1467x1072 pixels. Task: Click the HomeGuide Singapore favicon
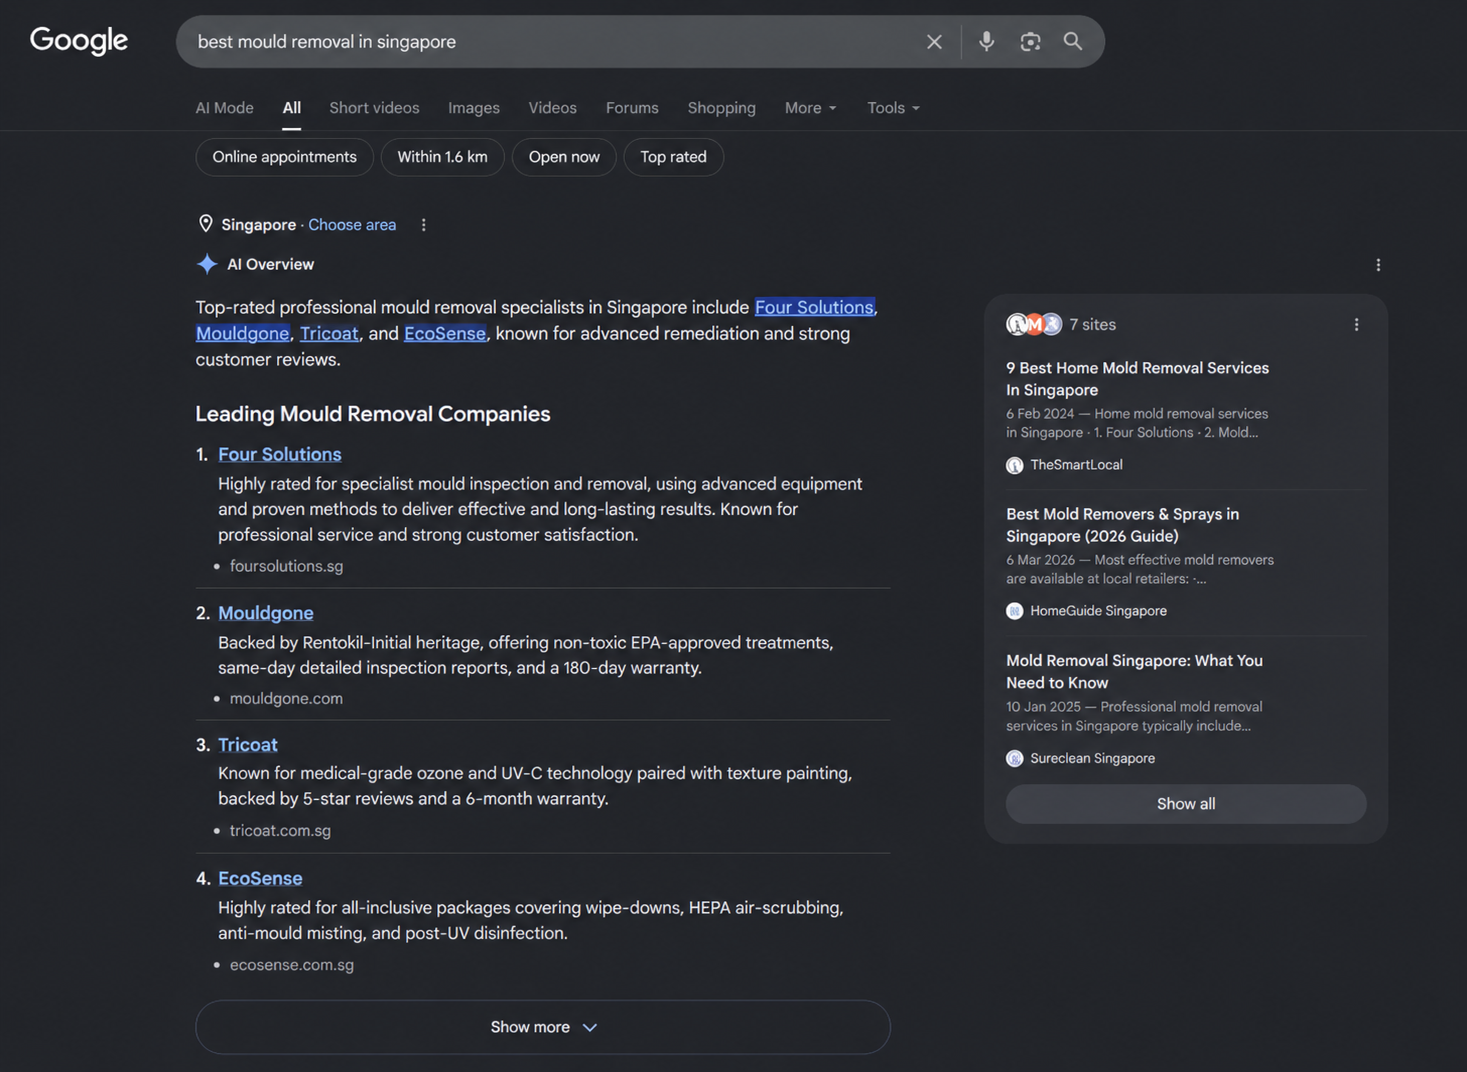pyautogui.click(x=1015, y=611)
